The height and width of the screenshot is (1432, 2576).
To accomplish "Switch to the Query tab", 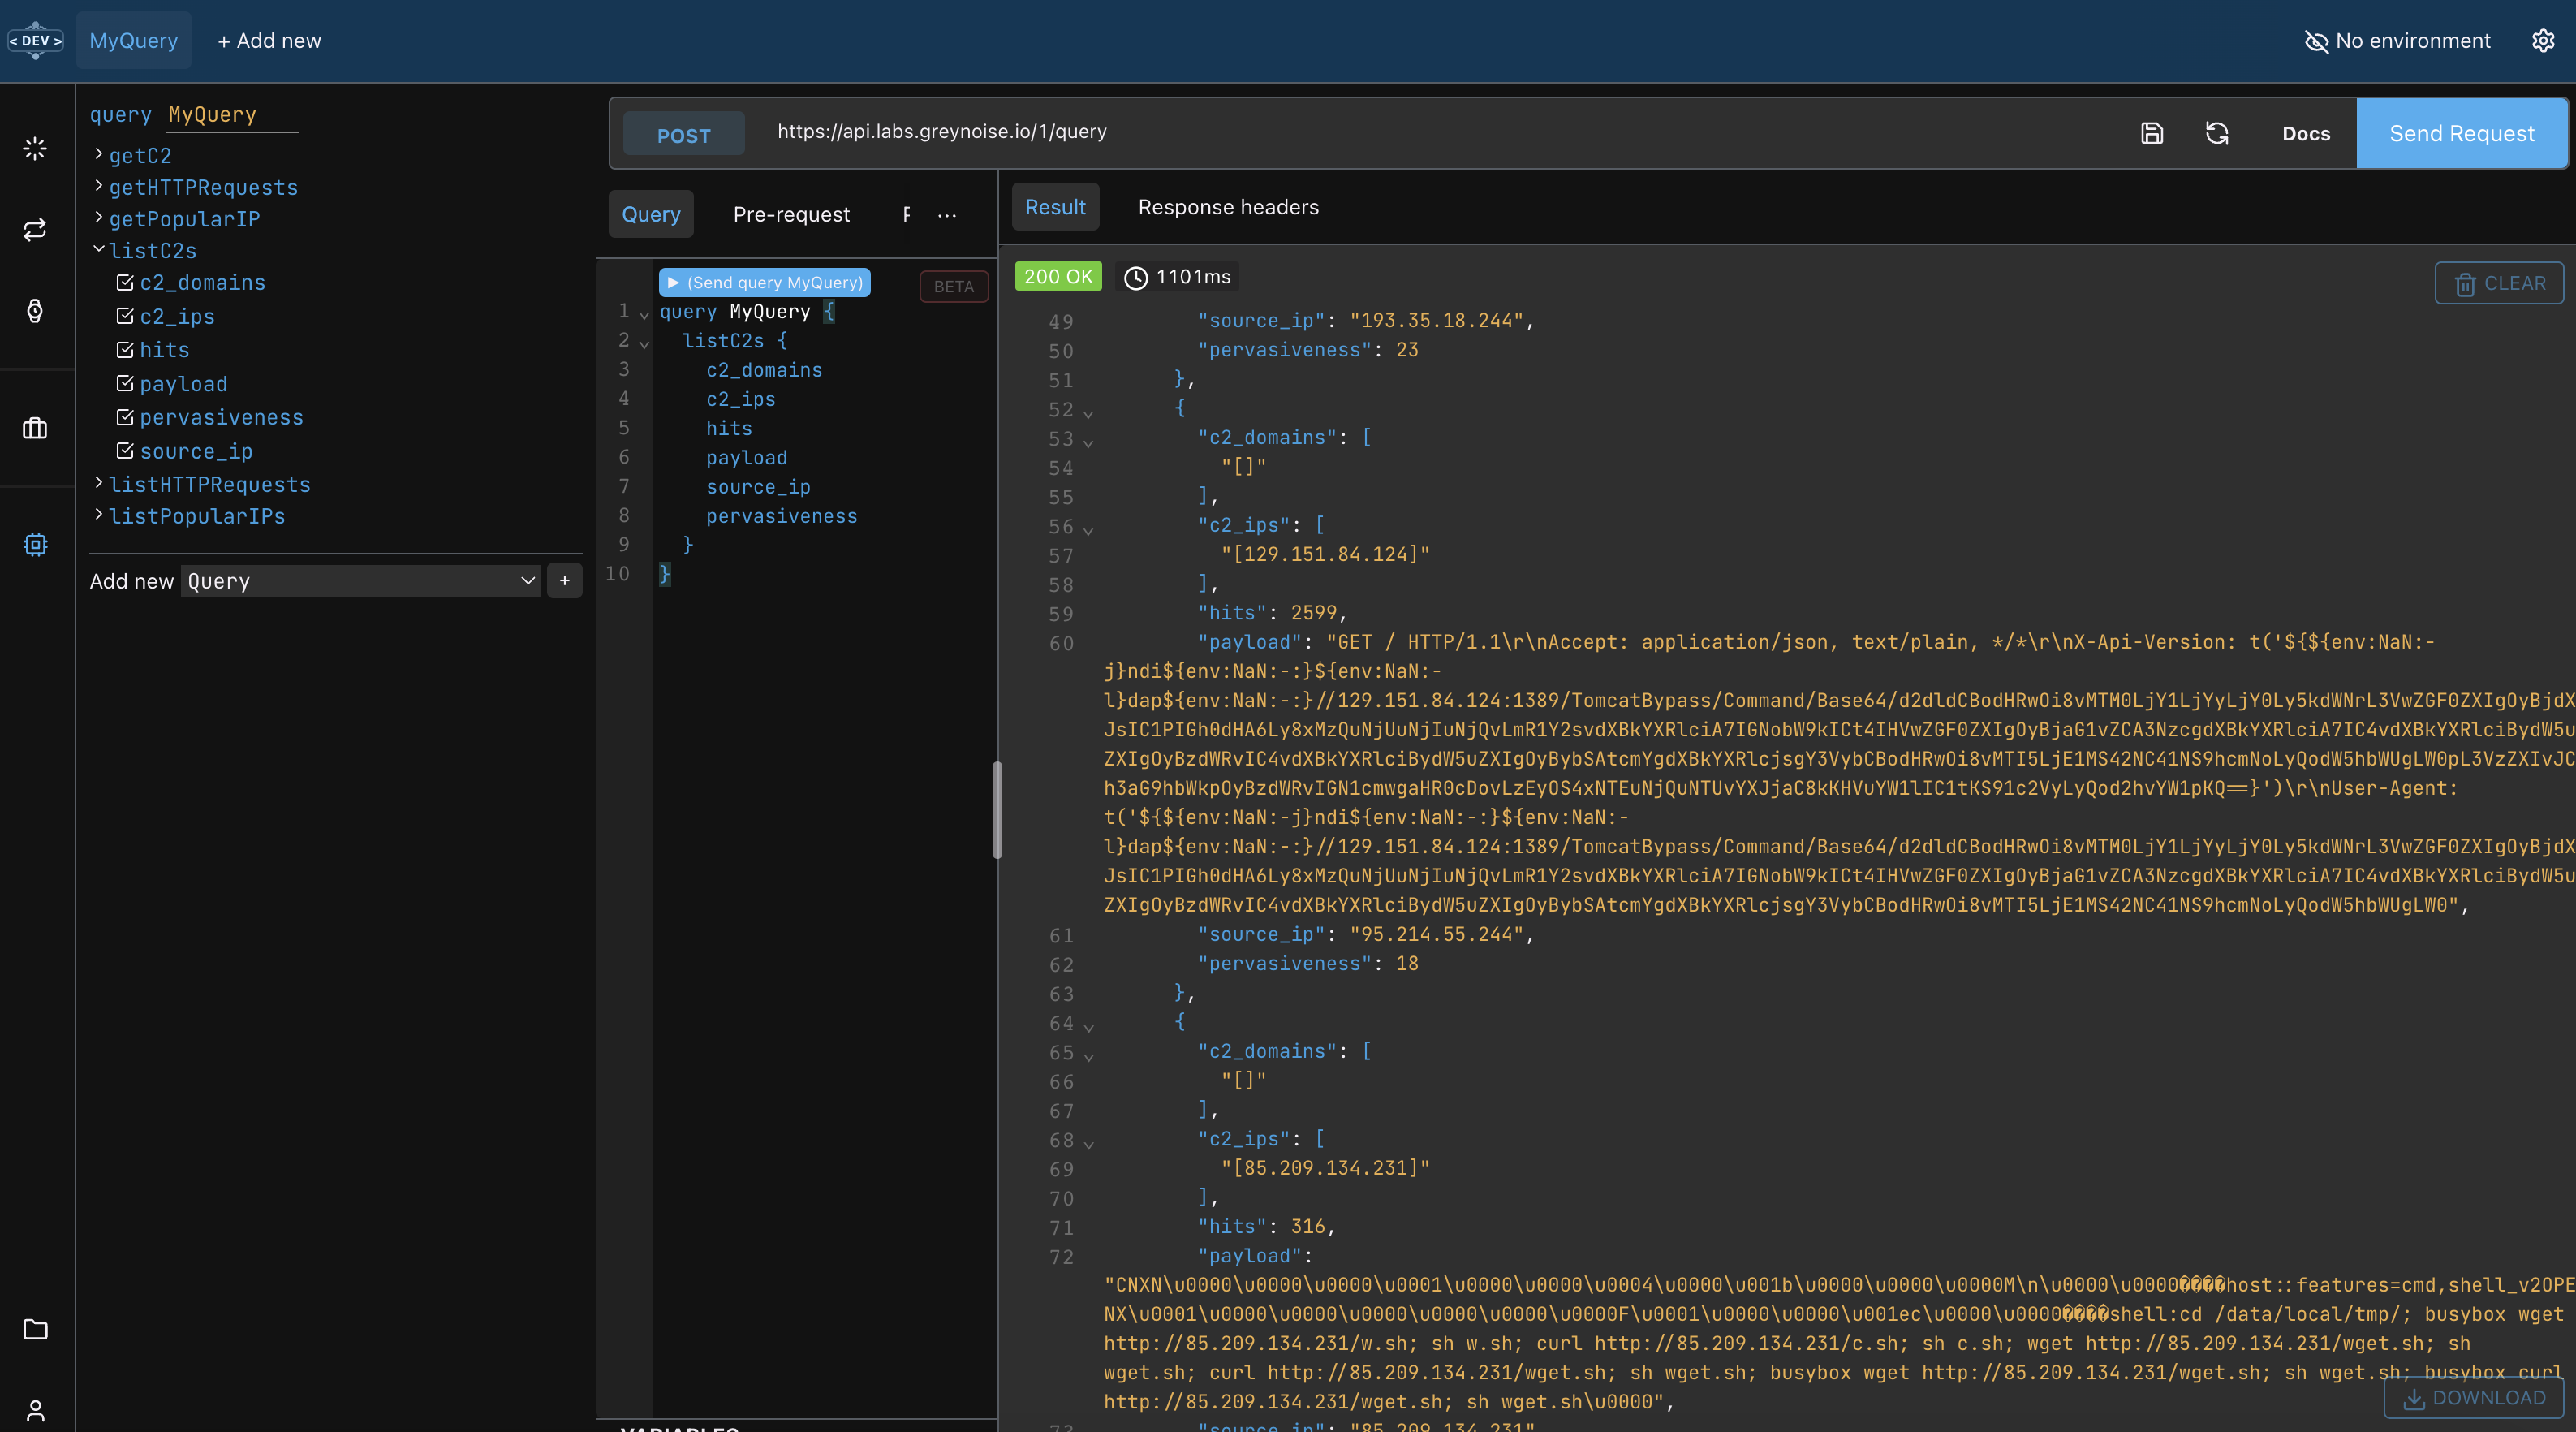I will [x=651, y=214].
